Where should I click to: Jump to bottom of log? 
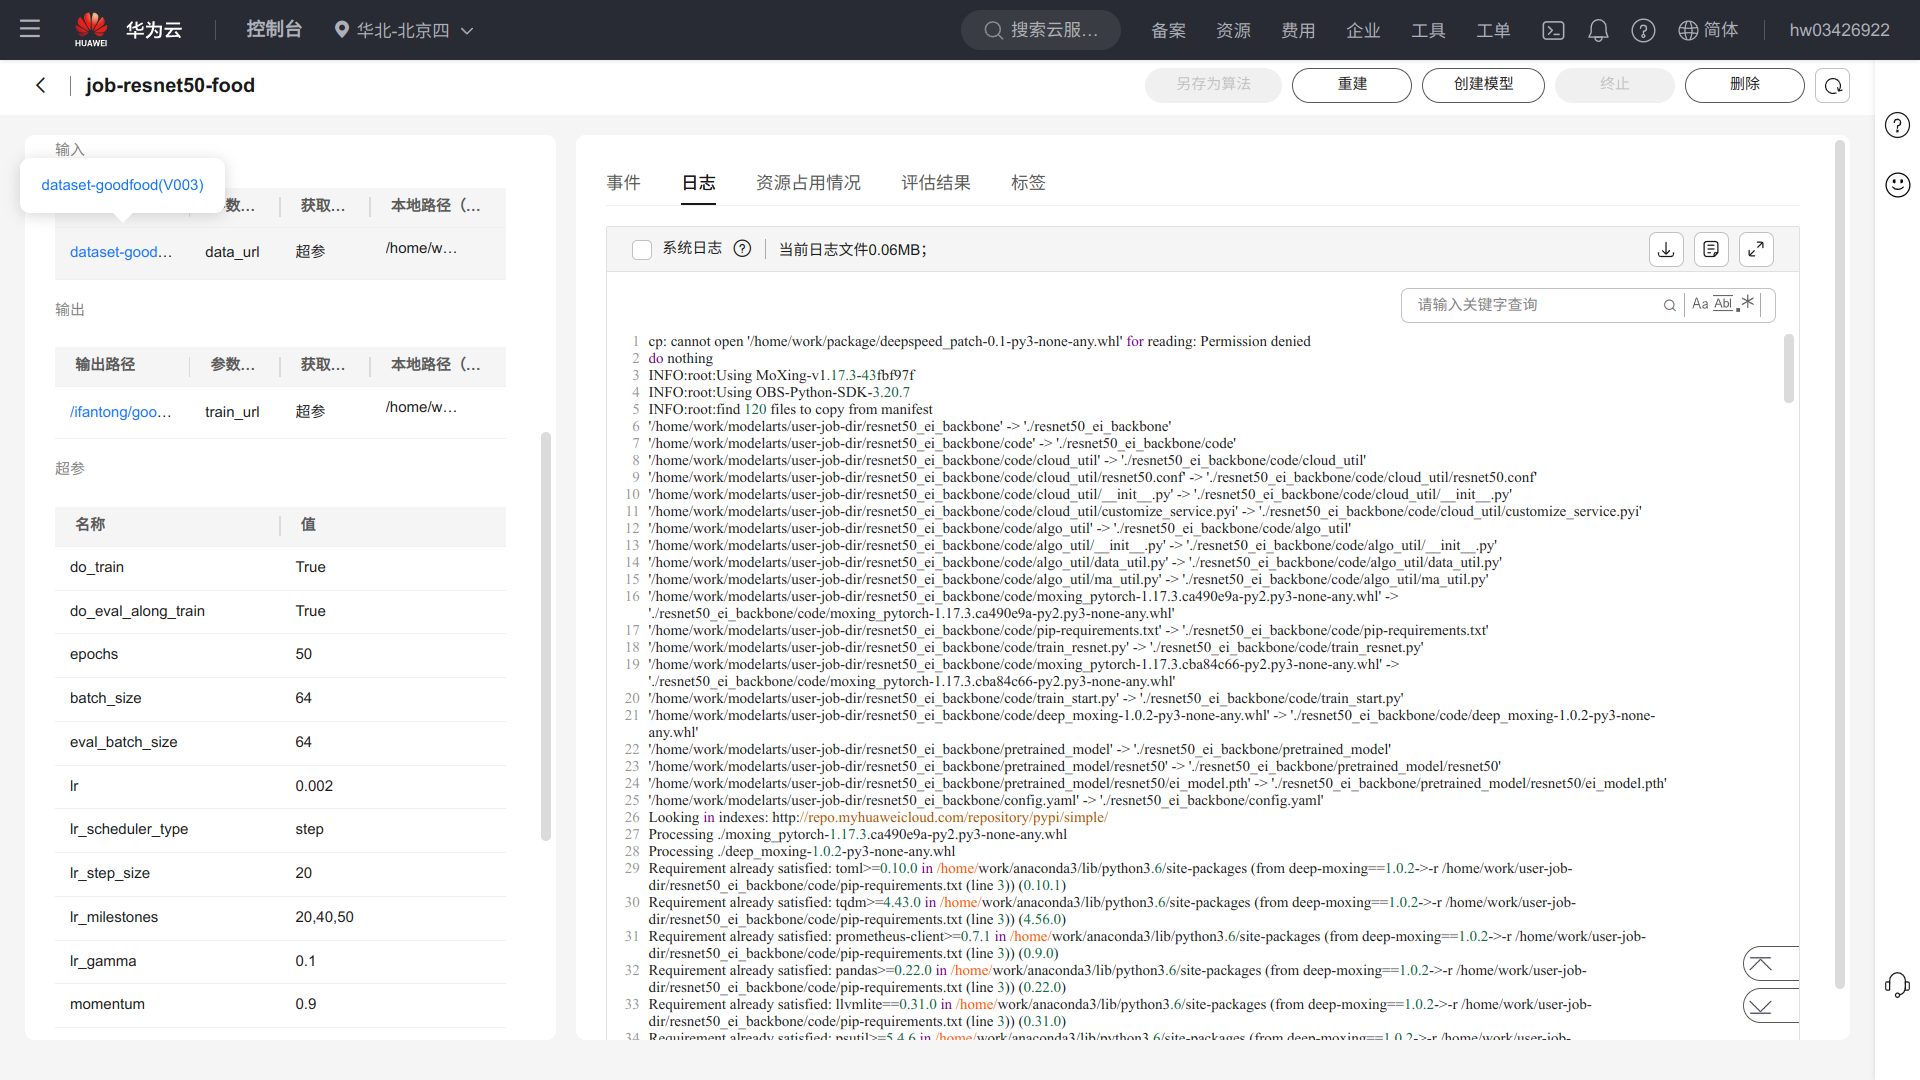pos(1761,1006)
